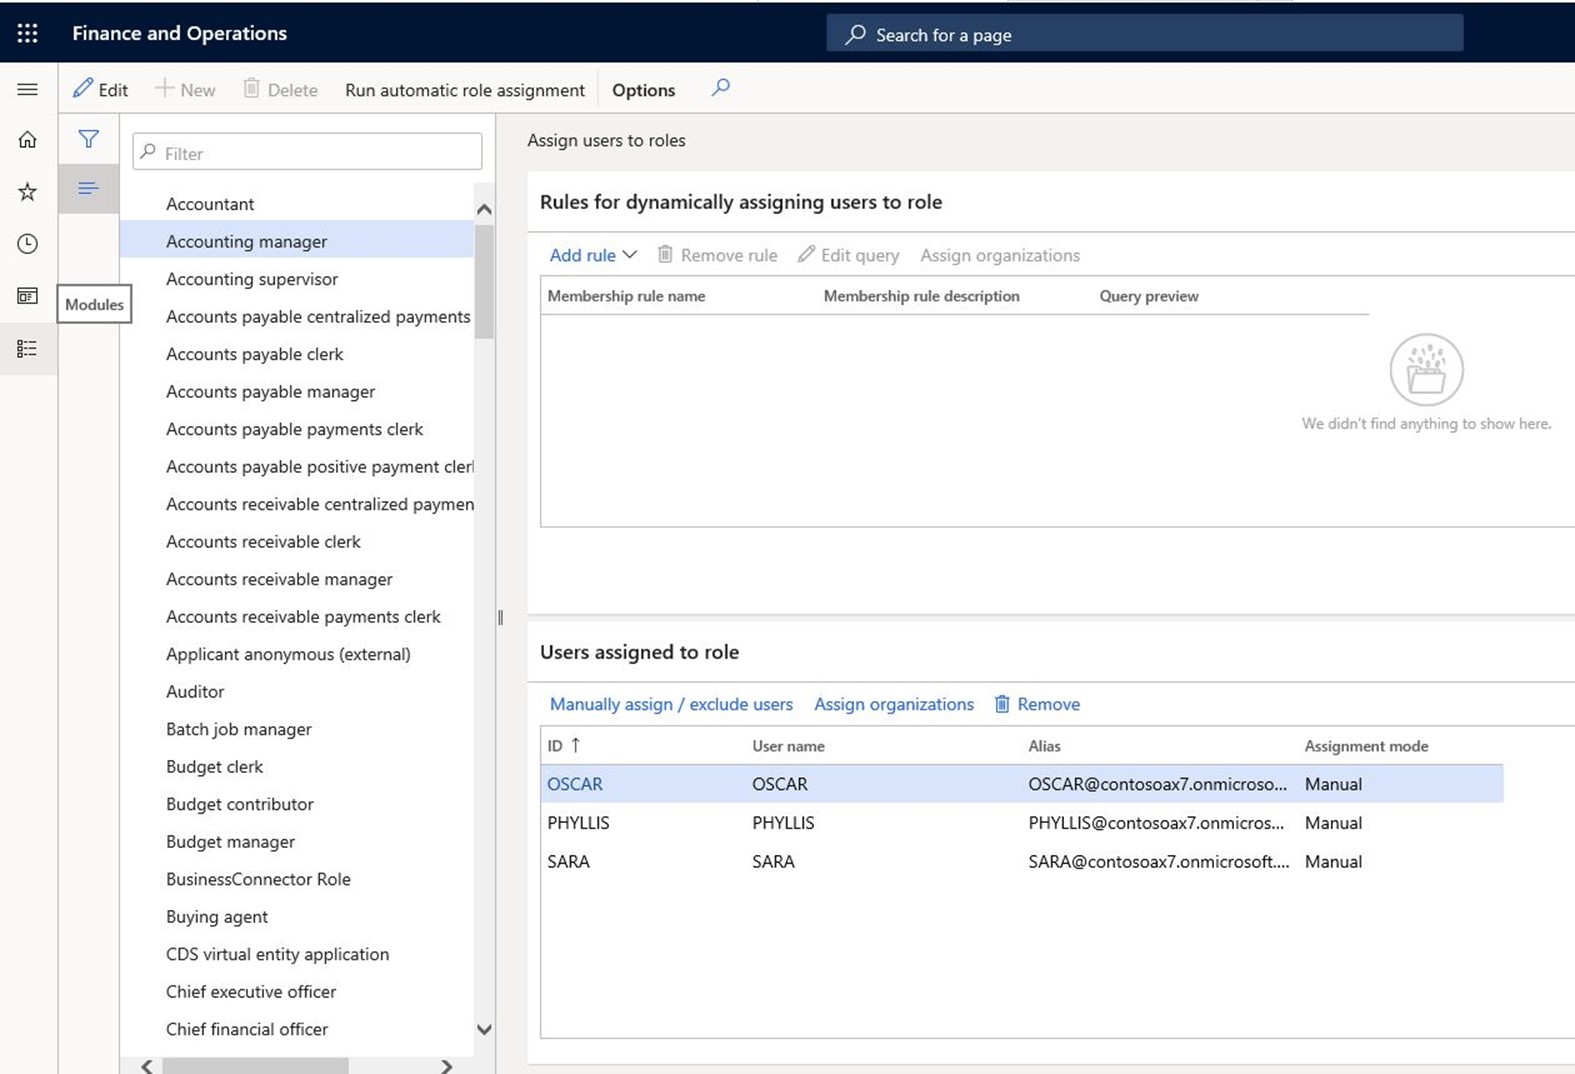Expand the hamburger navigation pane
Screen dimensions: 1575x1074
pos(28,89)
